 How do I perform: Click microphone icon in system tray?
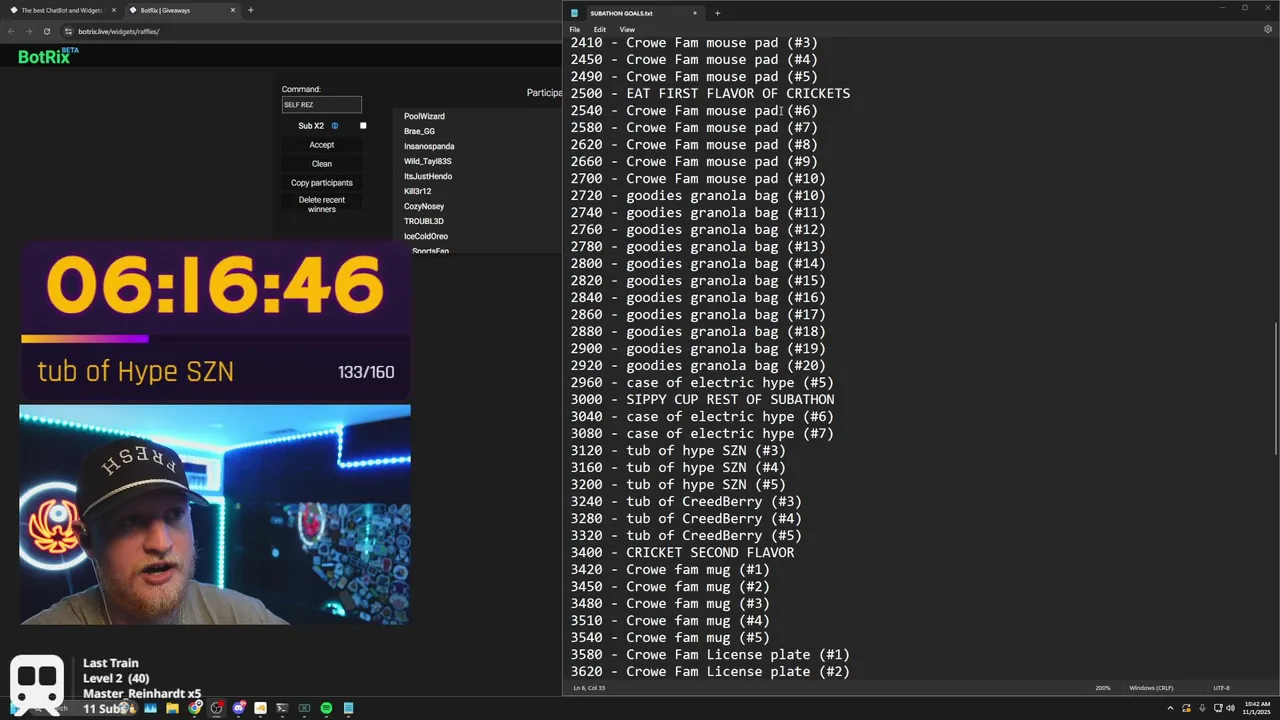coord(1201,708)
